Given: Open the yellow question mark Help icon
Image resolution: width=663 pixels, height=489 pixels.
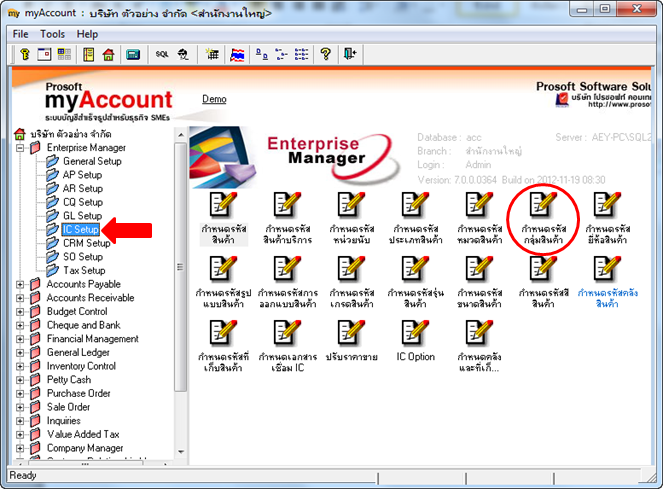Looking at the screenshot, I should [x=325, y=54].
